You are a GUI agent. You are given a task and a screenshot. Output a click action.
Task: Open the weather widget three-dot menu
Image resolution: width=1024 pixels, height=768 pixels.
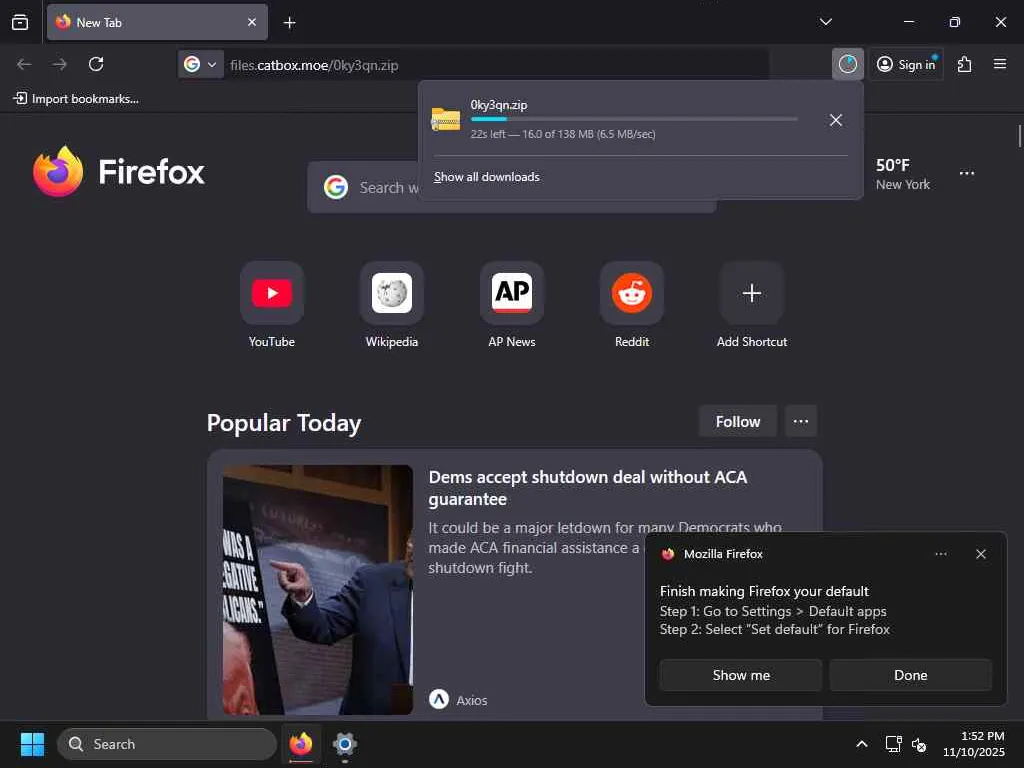[967, 173]
